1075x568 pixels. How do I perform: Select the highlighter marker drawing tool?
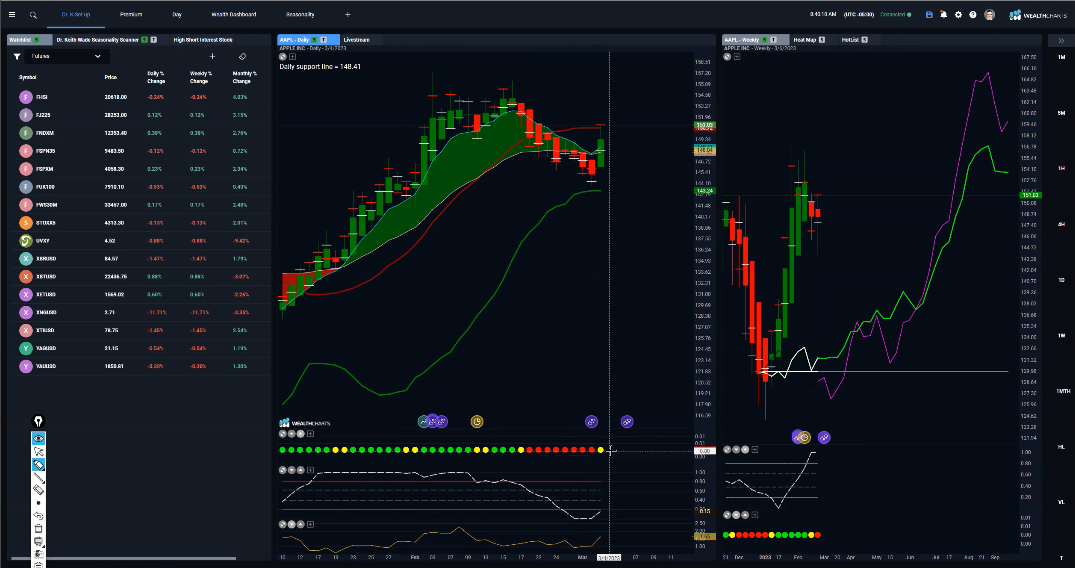point(38,464)
